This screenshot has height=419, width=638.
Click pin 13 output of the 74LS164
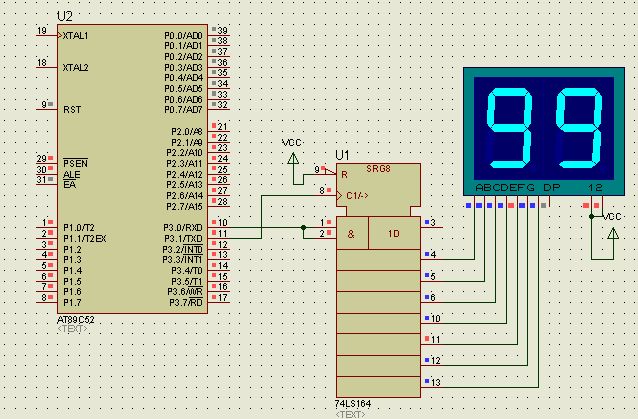click(x=436, y=382)
